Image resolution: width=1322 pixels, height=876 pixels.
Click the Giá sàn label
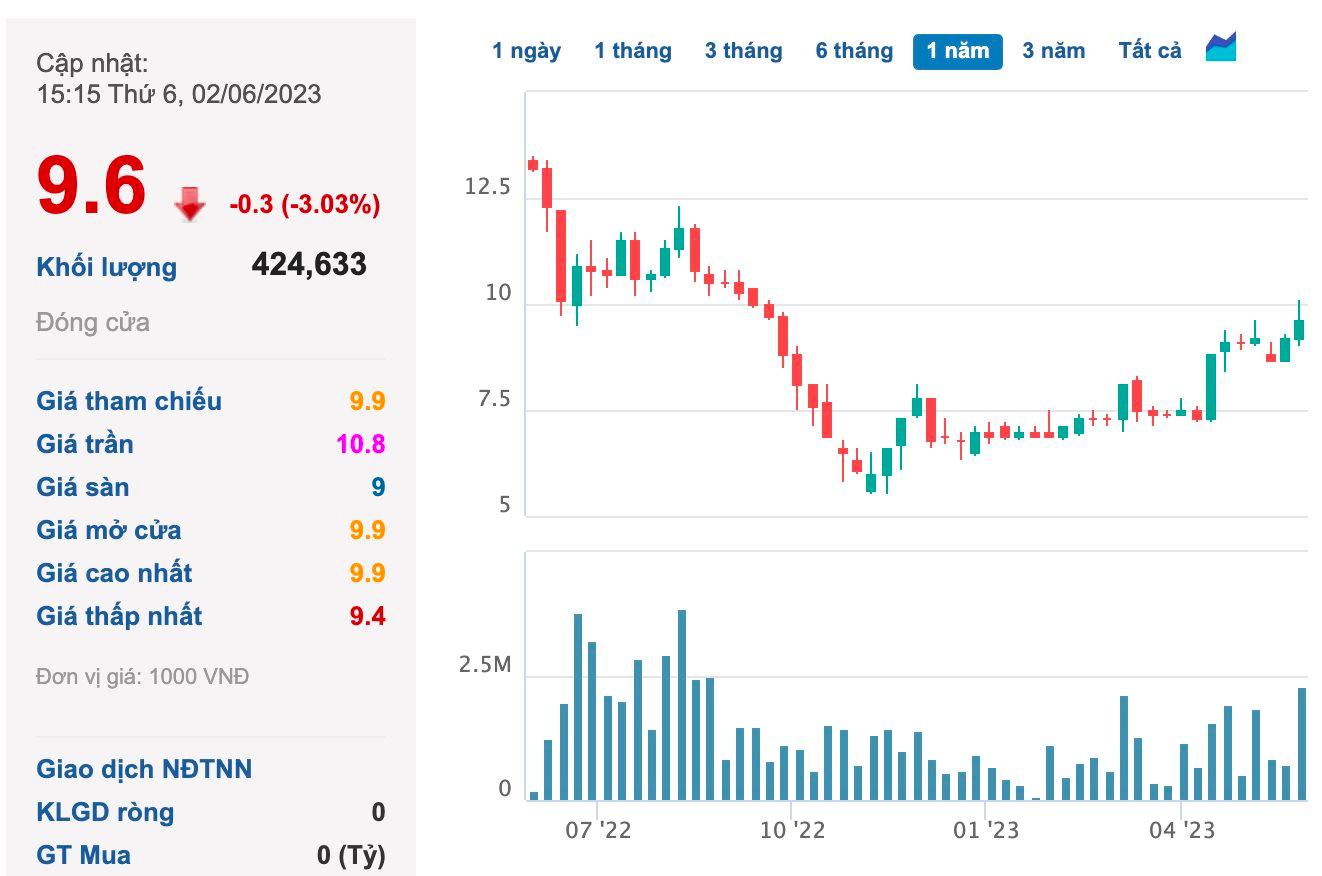[83, 487]
